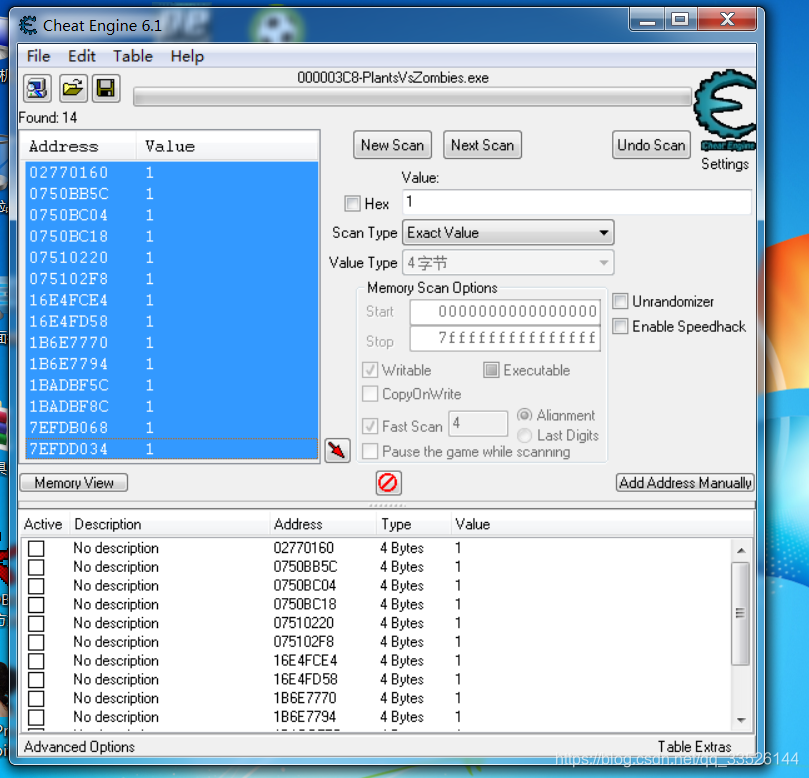
Task: Click address list scroll down arrow
Action: (x=741, y=720)
